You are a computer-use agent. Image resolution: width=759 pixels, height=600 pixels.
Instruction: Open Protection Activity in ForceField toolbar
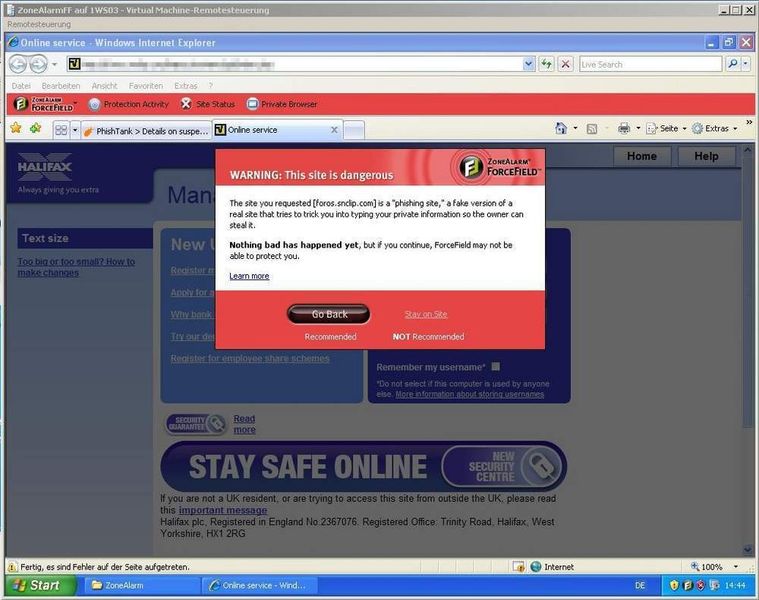click(x=128, y=104)
